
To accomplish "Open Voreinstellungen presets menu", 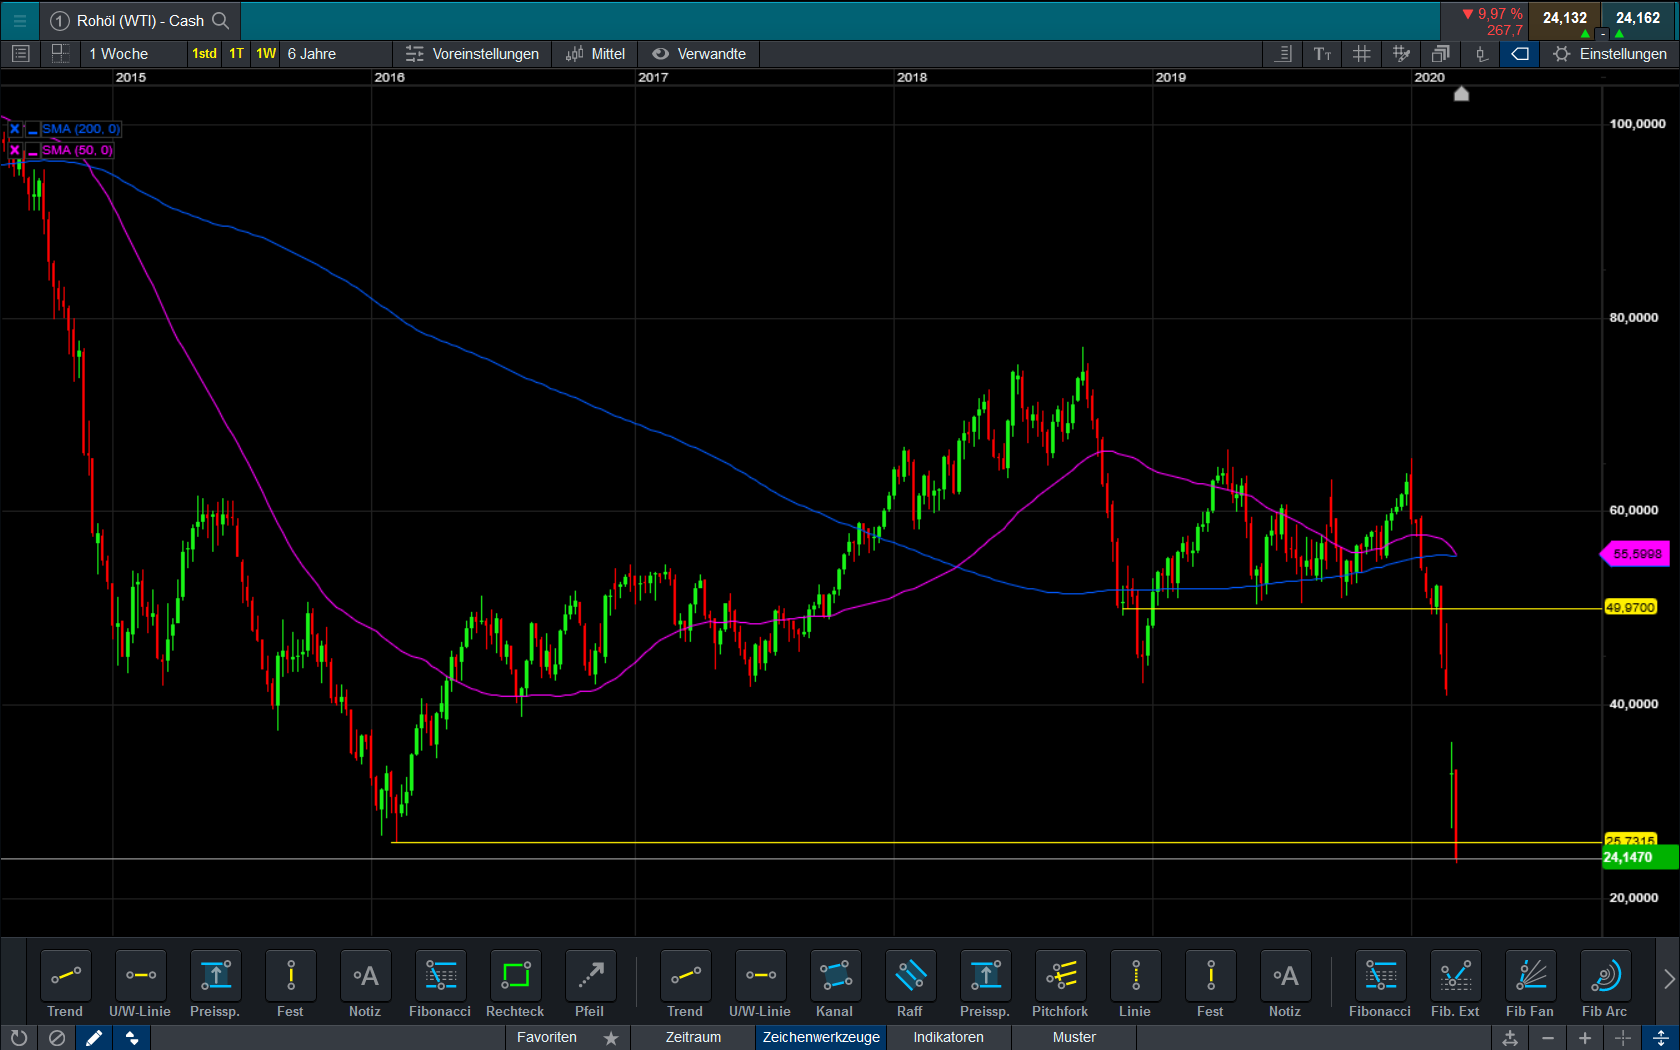I will [472, 54].
